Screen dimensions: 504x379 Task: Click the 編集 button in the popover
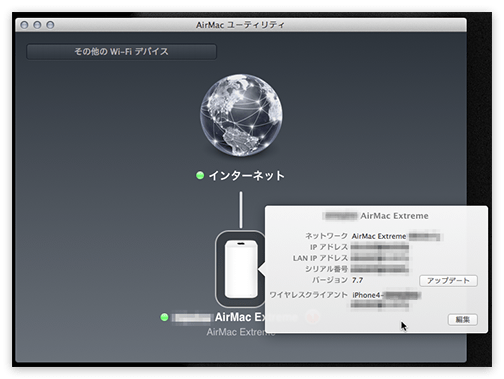[x=462, y=320]
